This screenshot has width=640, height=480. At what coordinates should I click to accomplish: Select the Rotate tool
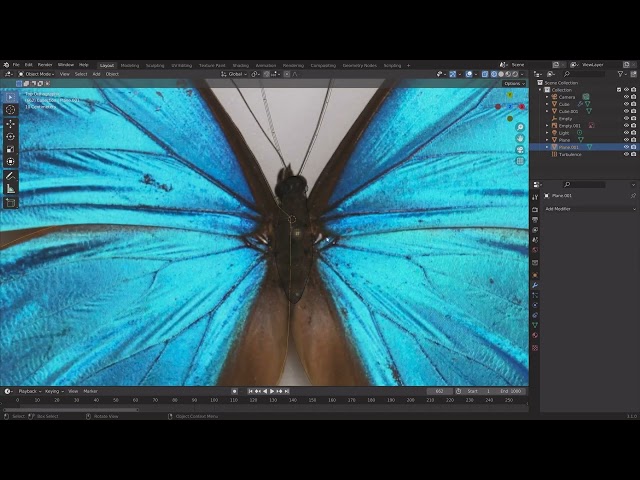[x=11, y=136]
